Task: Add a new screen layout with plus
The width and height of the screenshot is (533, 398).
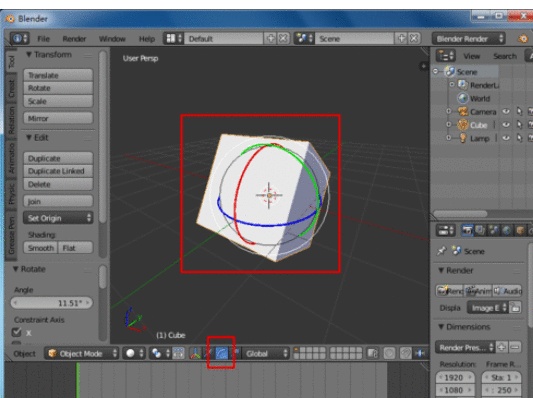Action: (x=270, y=38)
